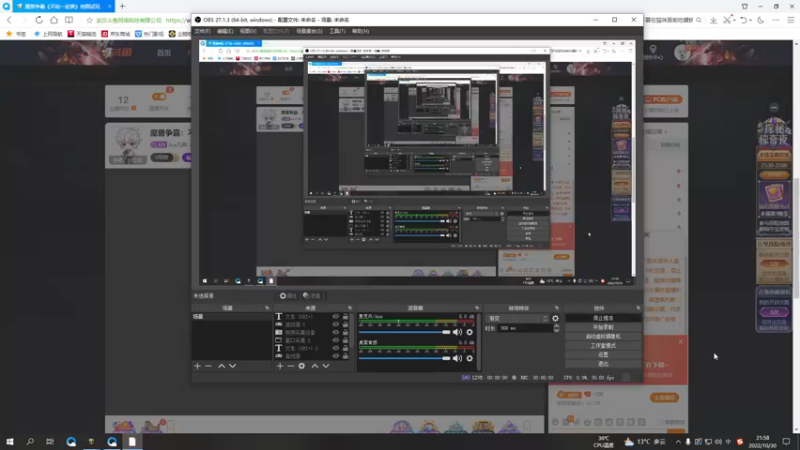Hide the 视频采集设备 source
Image resolution: width=800 pixels, height=450 pixels.
coord(335,332)
